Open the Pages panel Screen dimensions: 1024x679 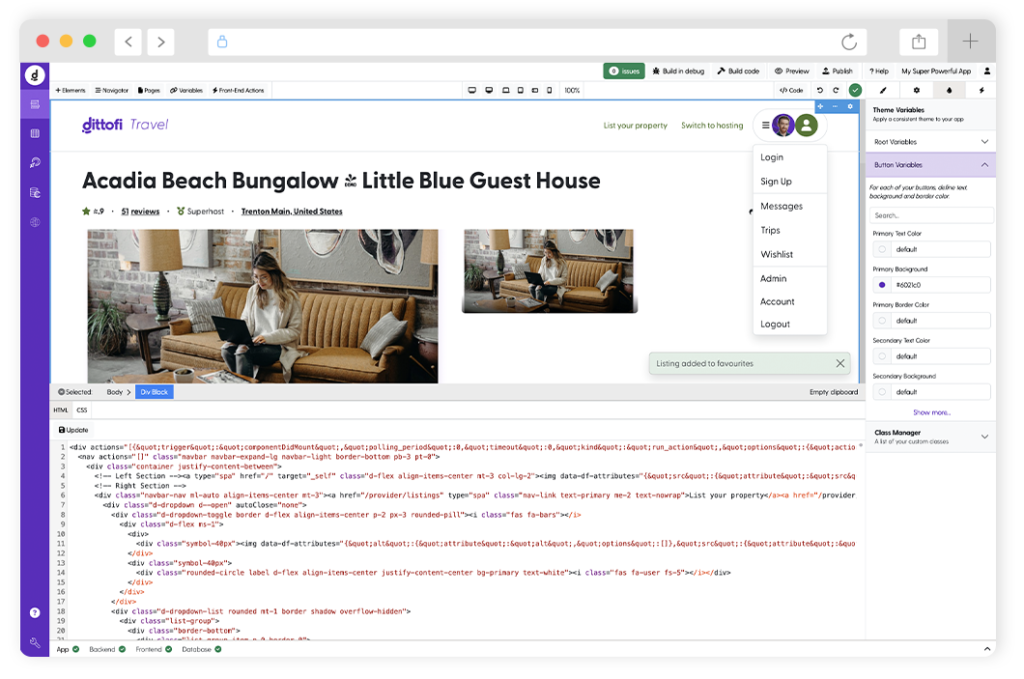[149, 90]
